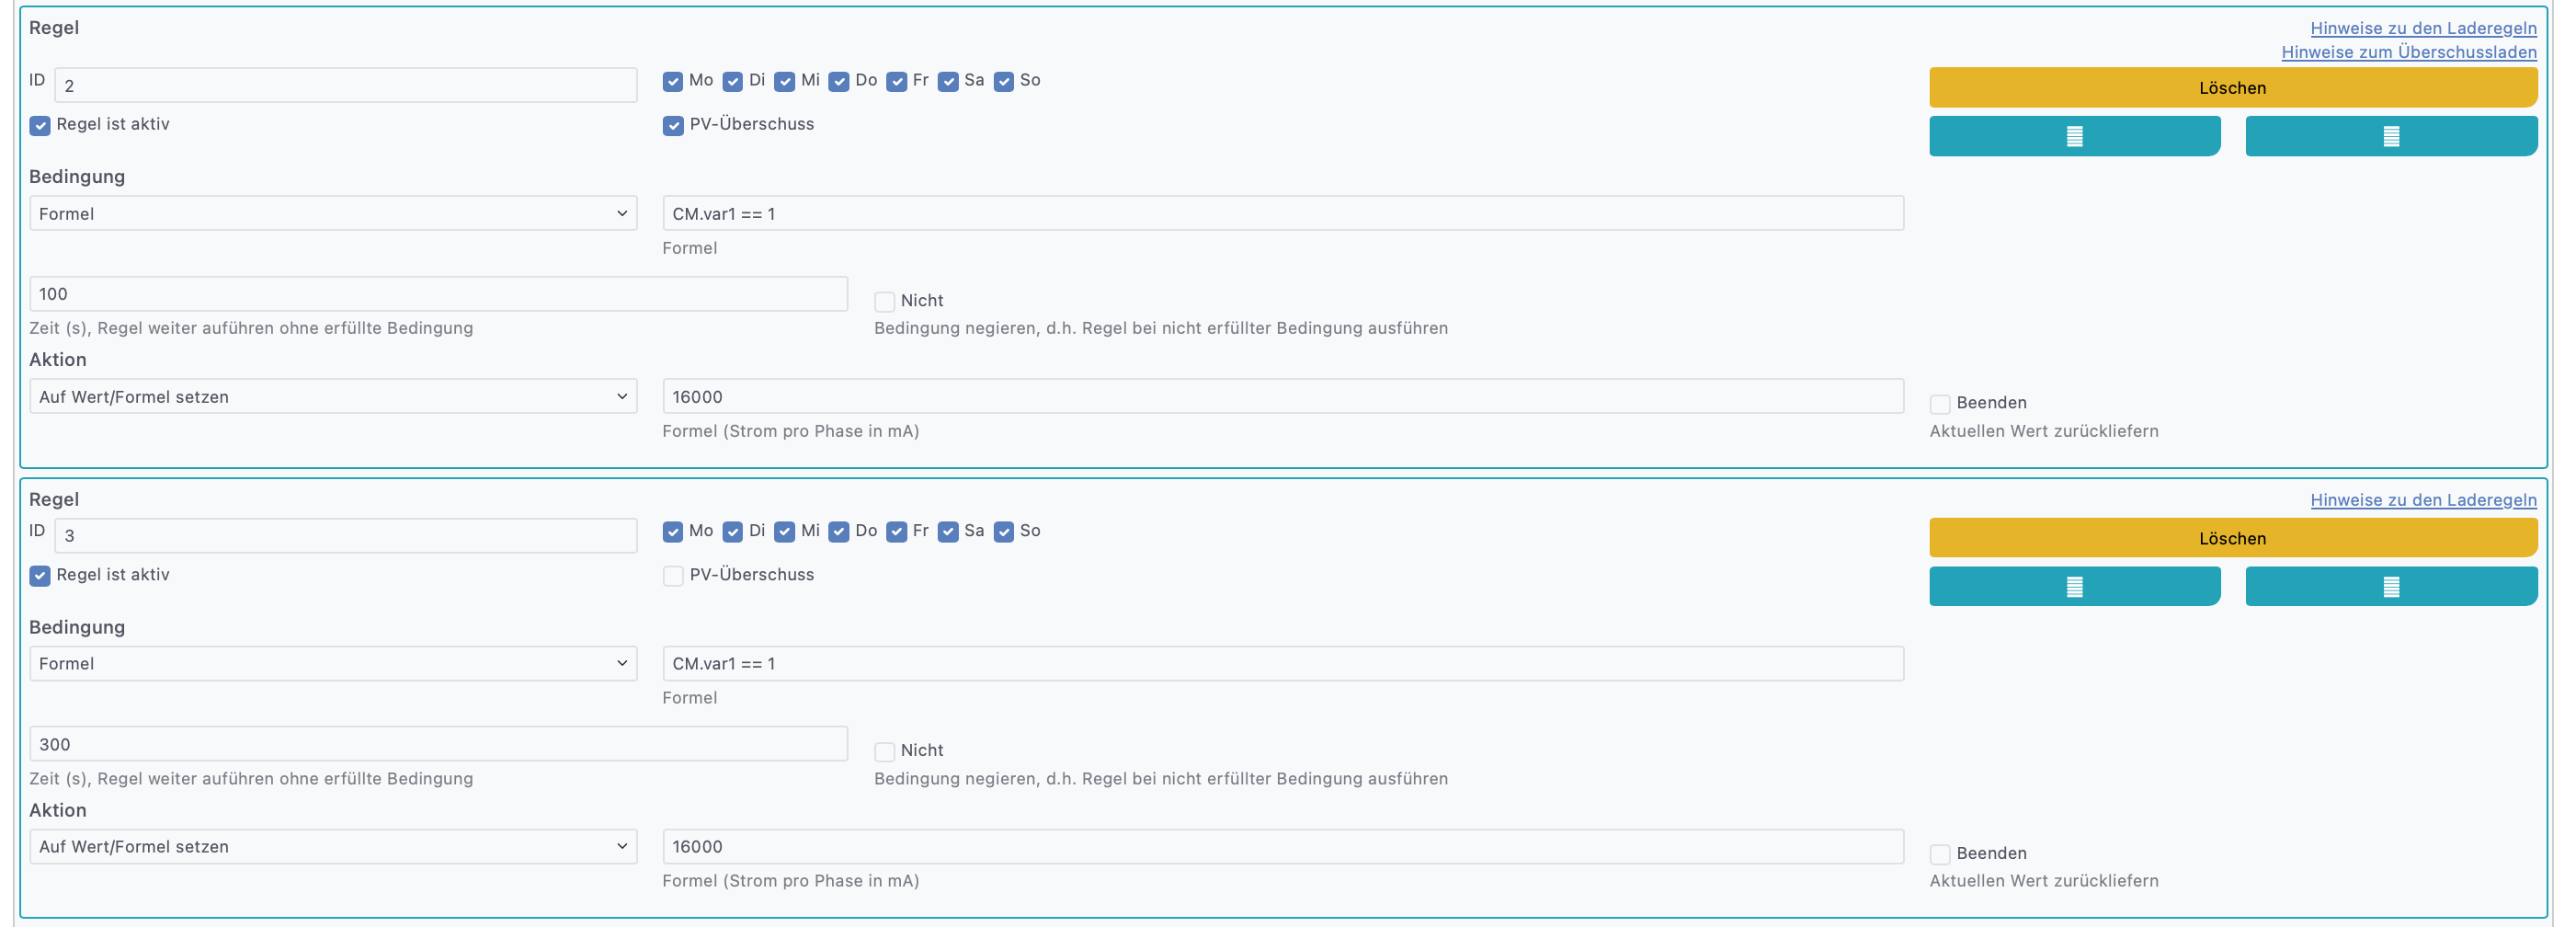This screenshot has width=2576, height=927.
Task: Click the 16000 current field in rule 3
Action: pos(1283,846)
